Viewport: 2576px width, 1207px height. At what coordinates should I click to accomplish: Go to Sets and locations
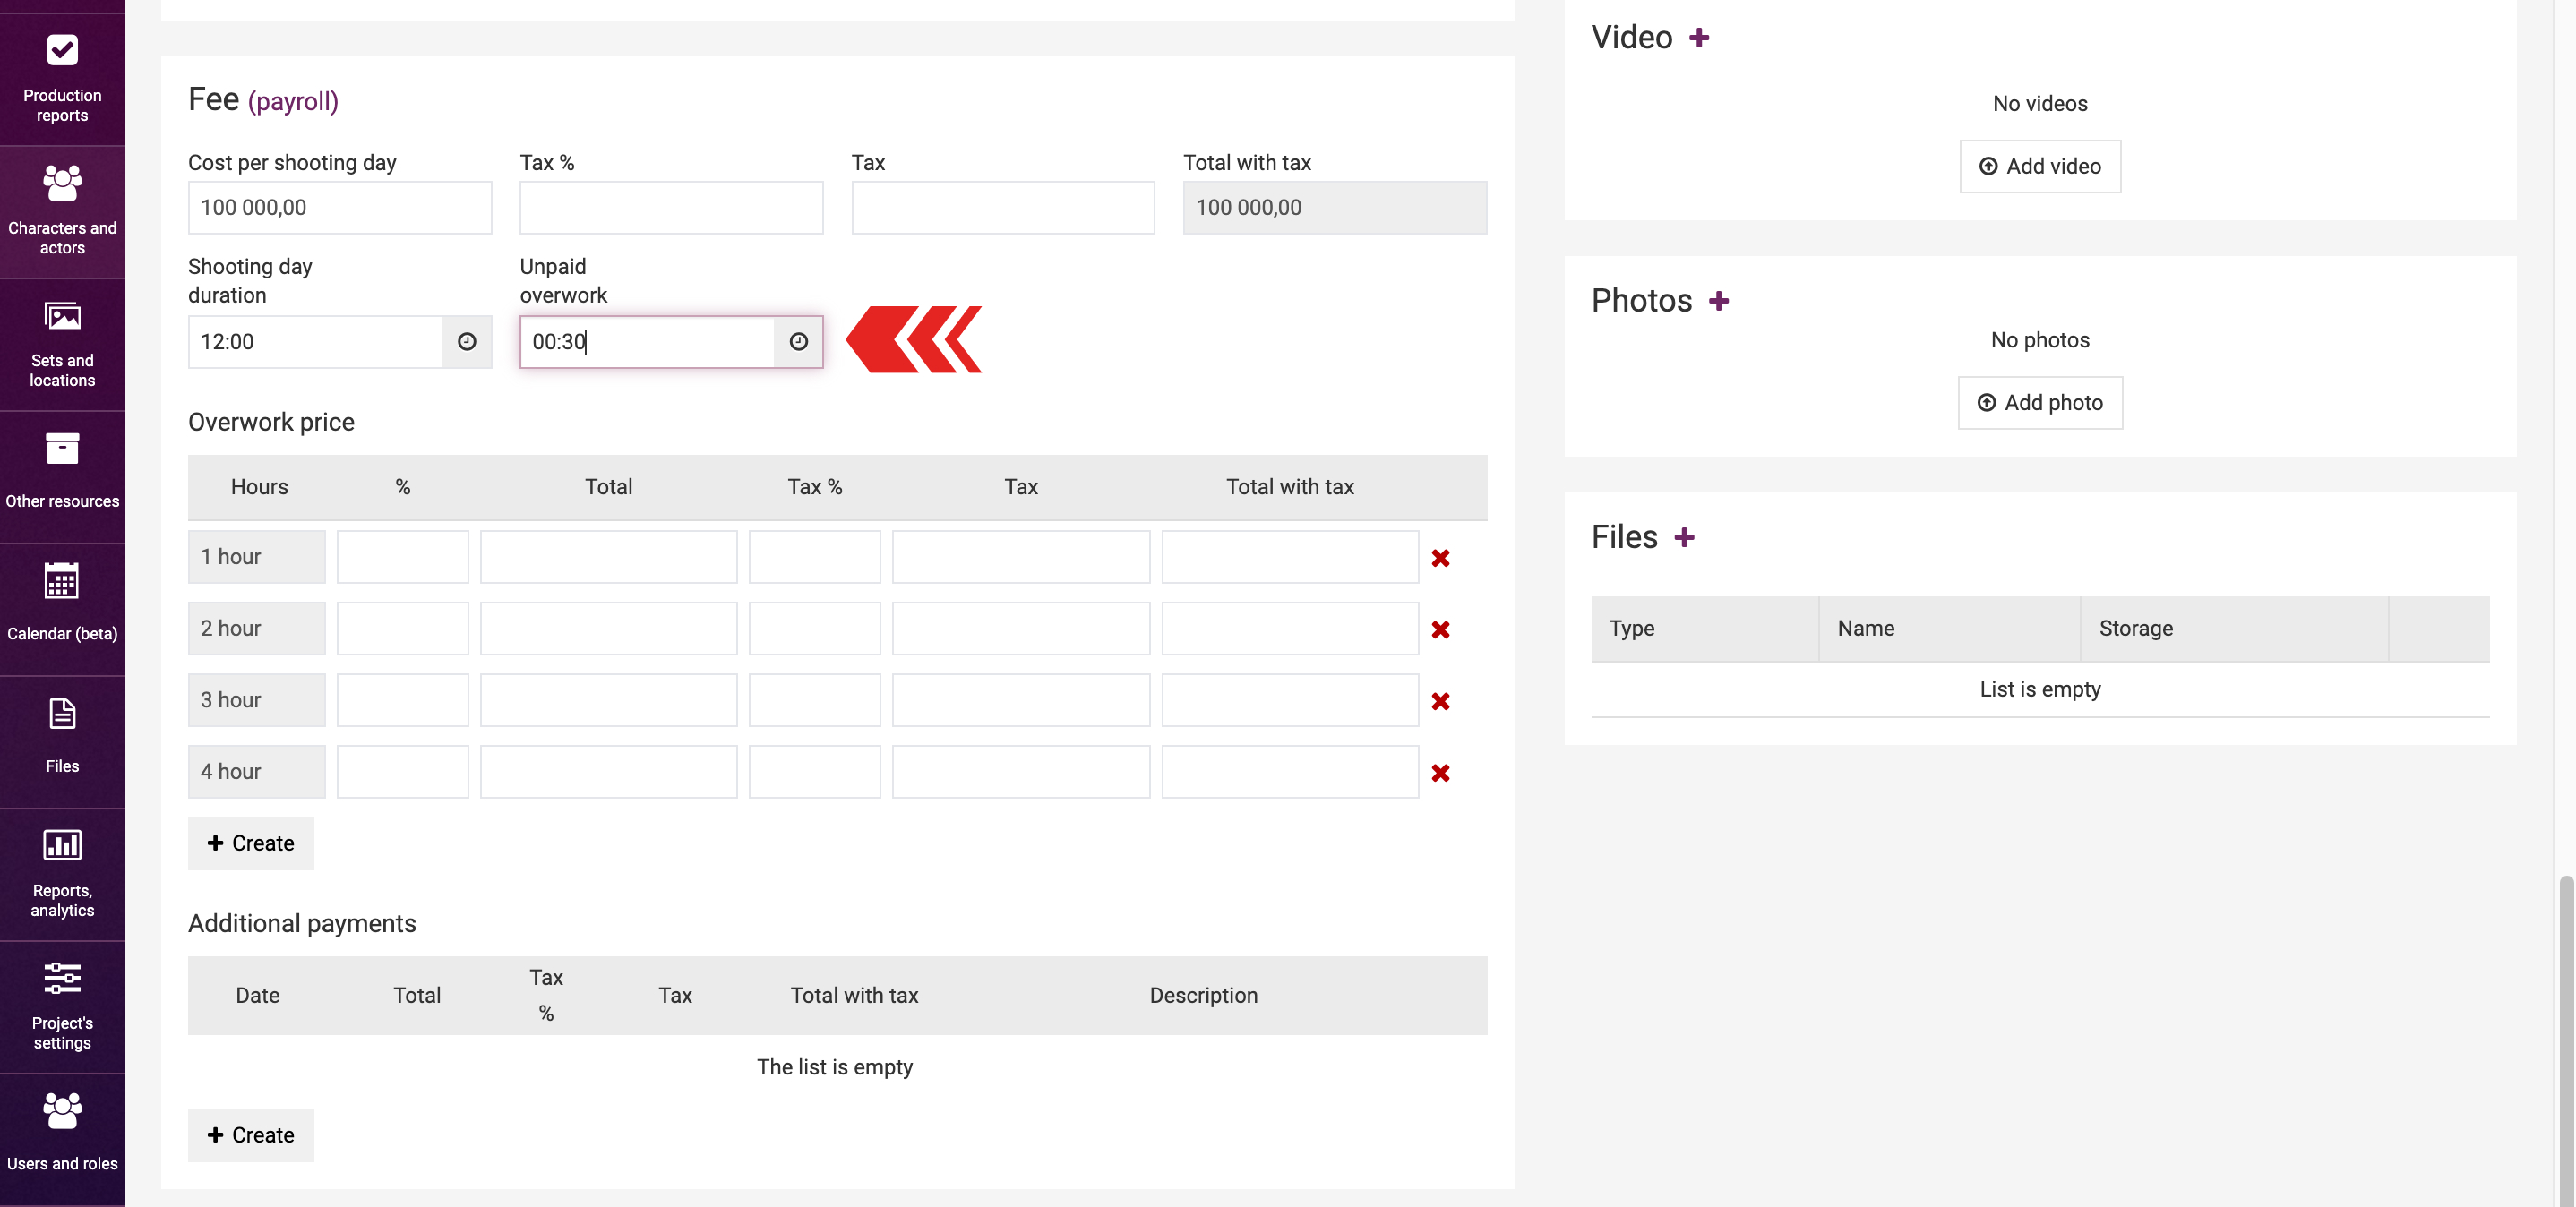[x=62, y=344]
